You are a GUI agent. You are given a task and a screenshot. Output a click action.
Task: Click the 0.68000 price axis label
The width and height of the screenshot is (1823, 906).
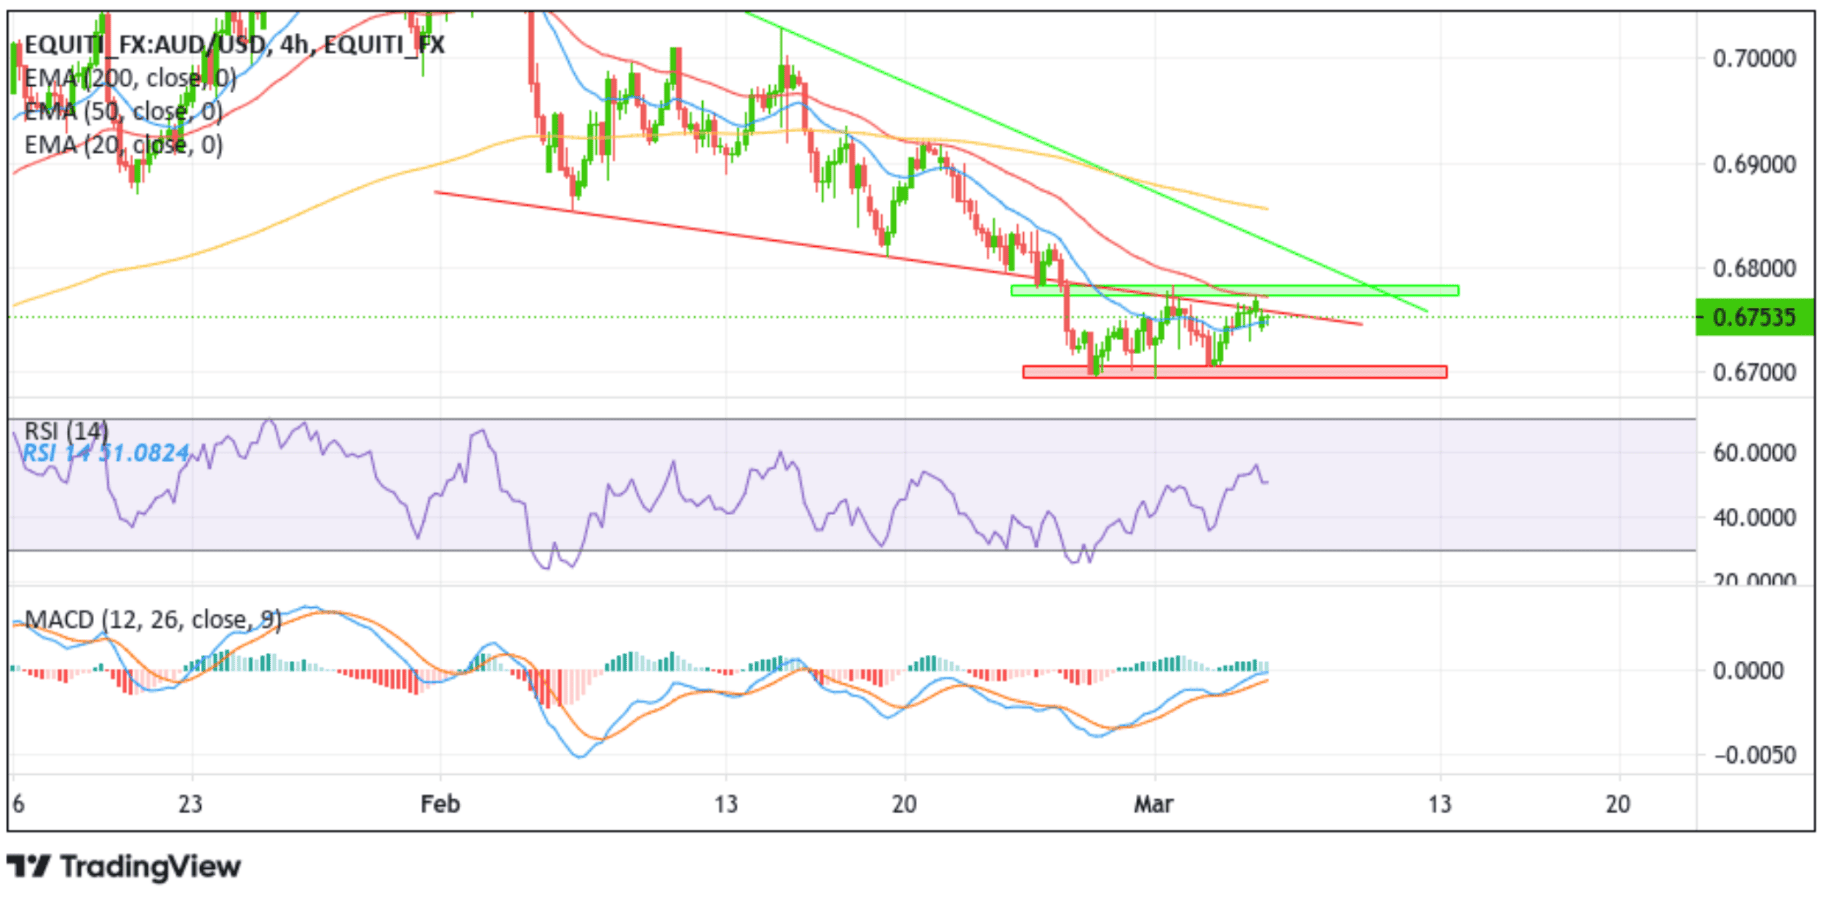coord(1755,268)
